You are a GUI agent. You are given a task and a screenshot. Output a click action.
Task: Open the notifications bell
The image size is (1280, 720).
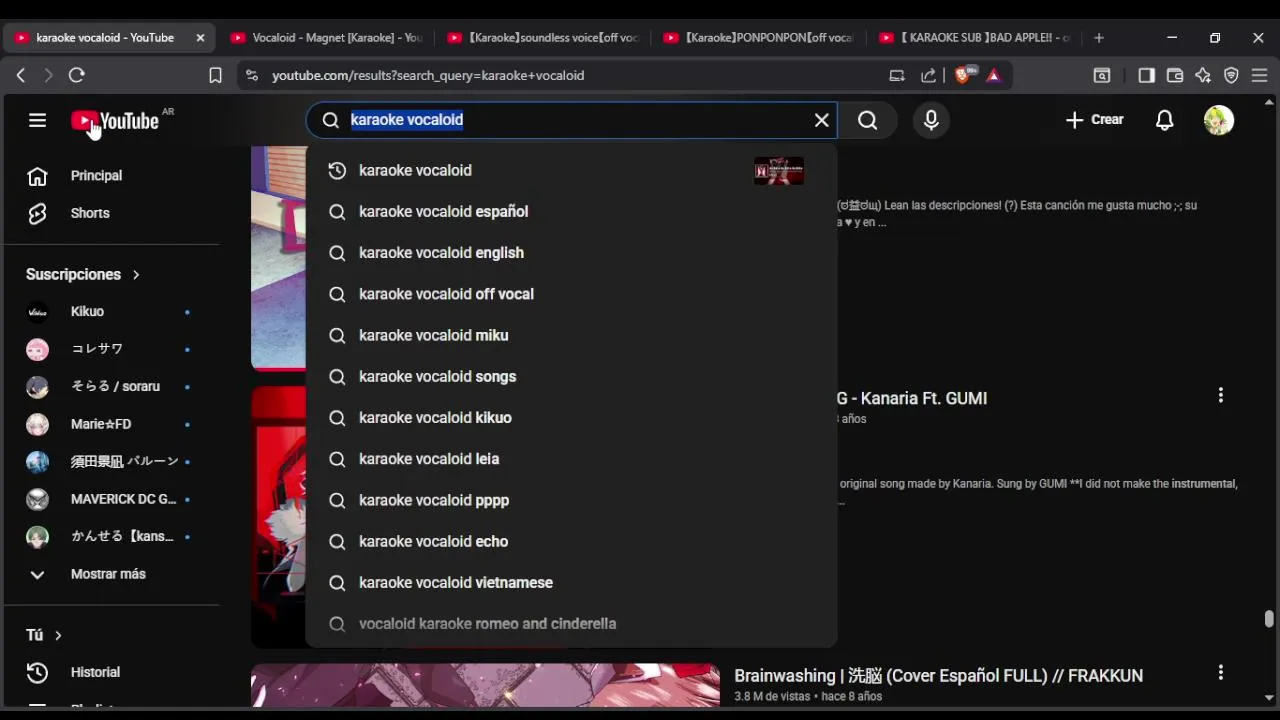1165,120
